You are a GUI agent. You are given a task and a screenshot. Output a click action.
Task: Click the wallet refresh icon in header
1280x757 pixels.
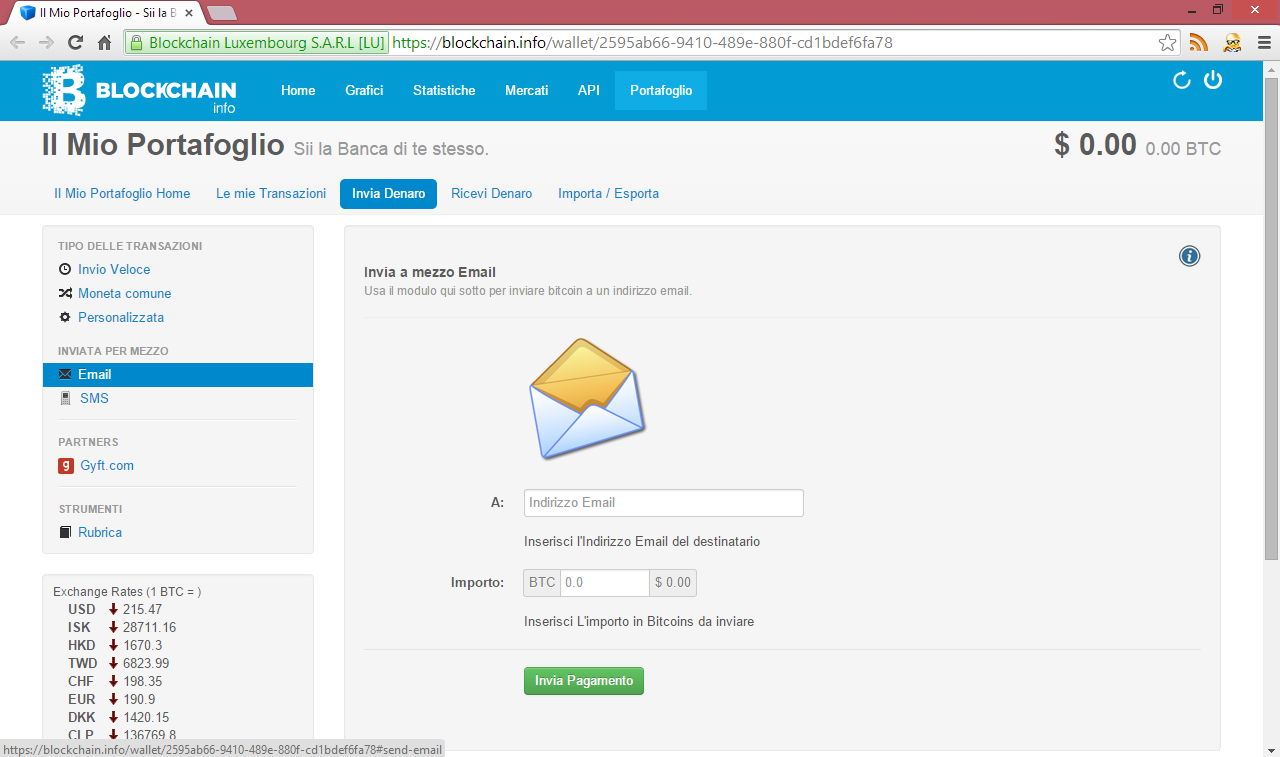pos(1182,81)
